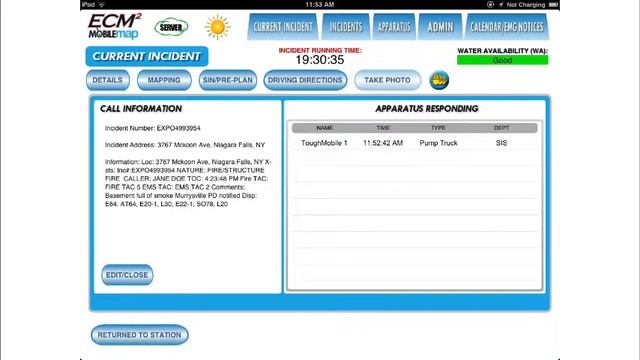Tap the Take Photo button
The image size is (640, 360).
(x=387, y=80)
